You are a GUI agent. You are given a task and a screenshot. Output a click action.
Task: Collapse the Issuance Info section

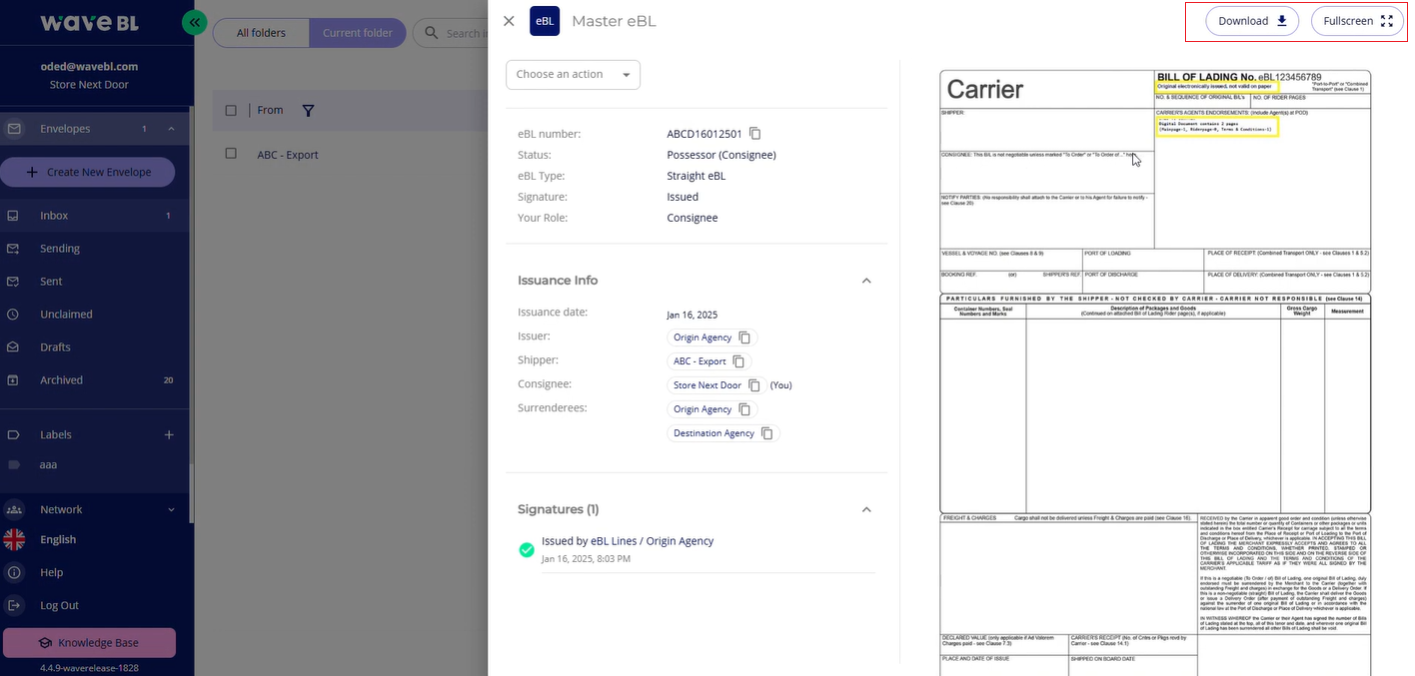click(x=866, y=281)
